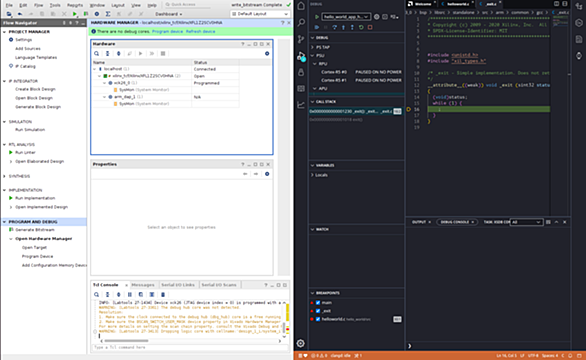Click the red Stop debugging icon
Image resolution: width=586 pixels, height=360 pixels.
pyautogui.click(x=370, y=27)
